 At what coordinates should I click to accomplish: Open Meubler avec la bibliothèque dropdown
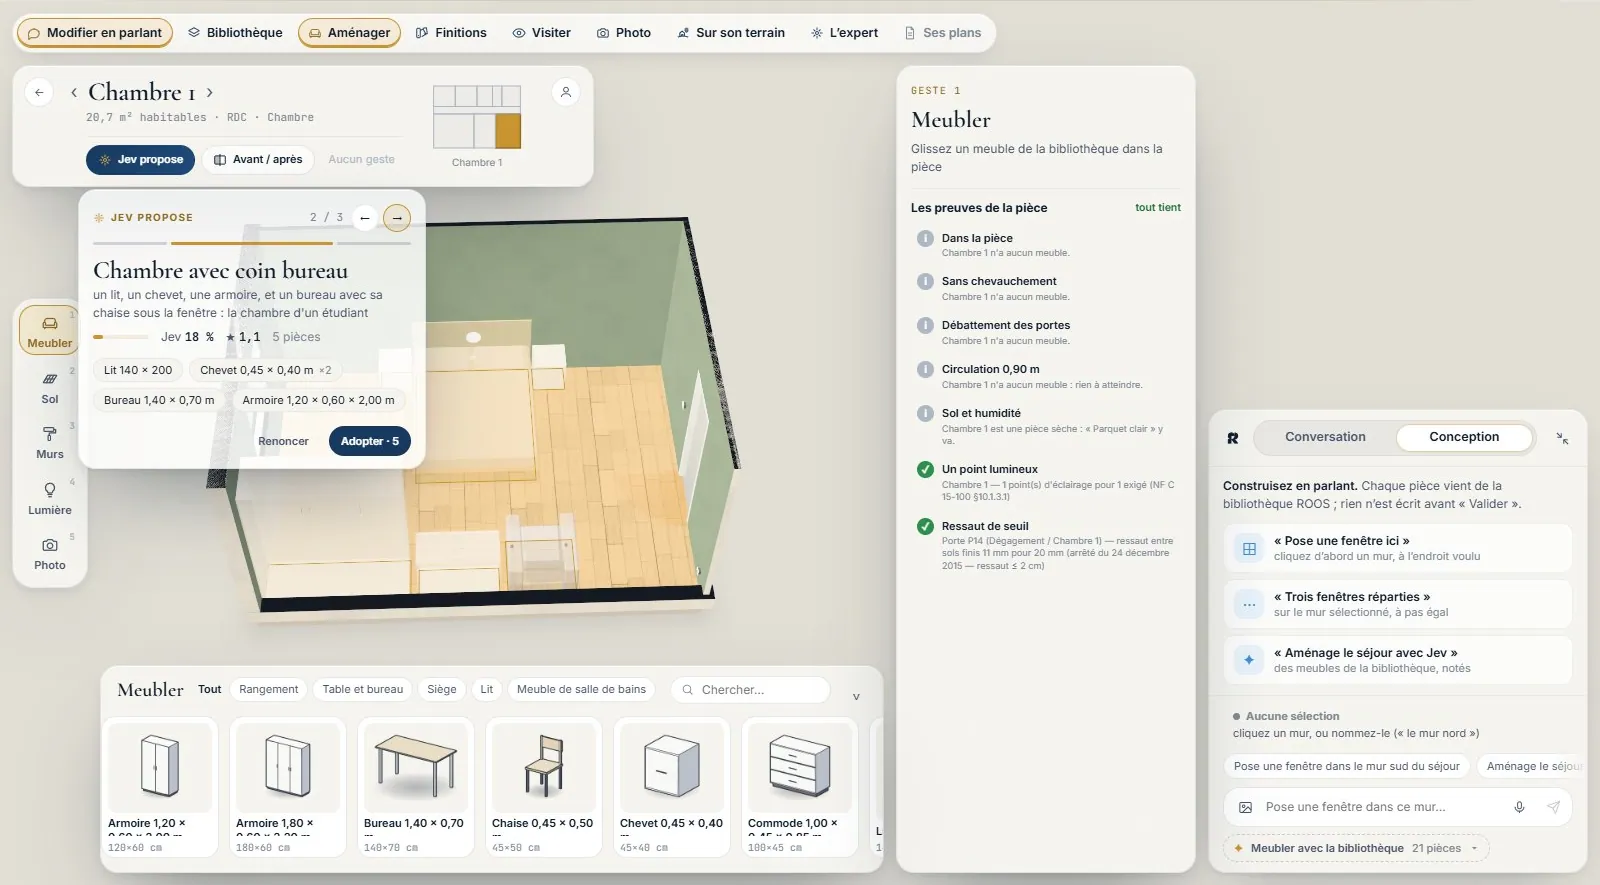(x=1356, y=848)
